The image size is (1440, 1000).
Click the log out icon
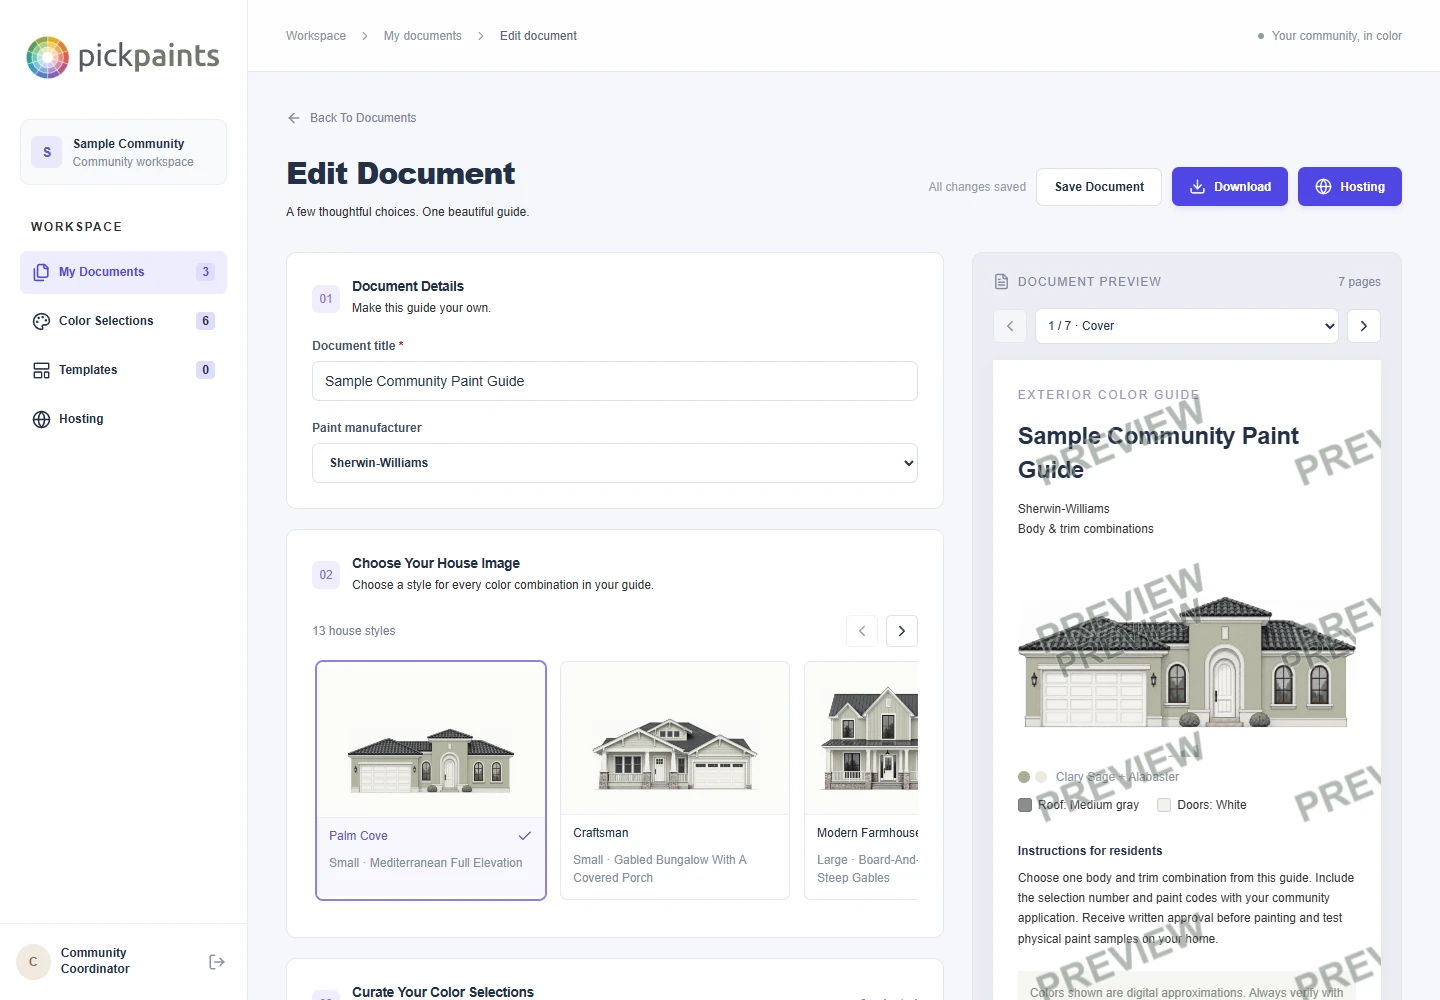point(217,962)
